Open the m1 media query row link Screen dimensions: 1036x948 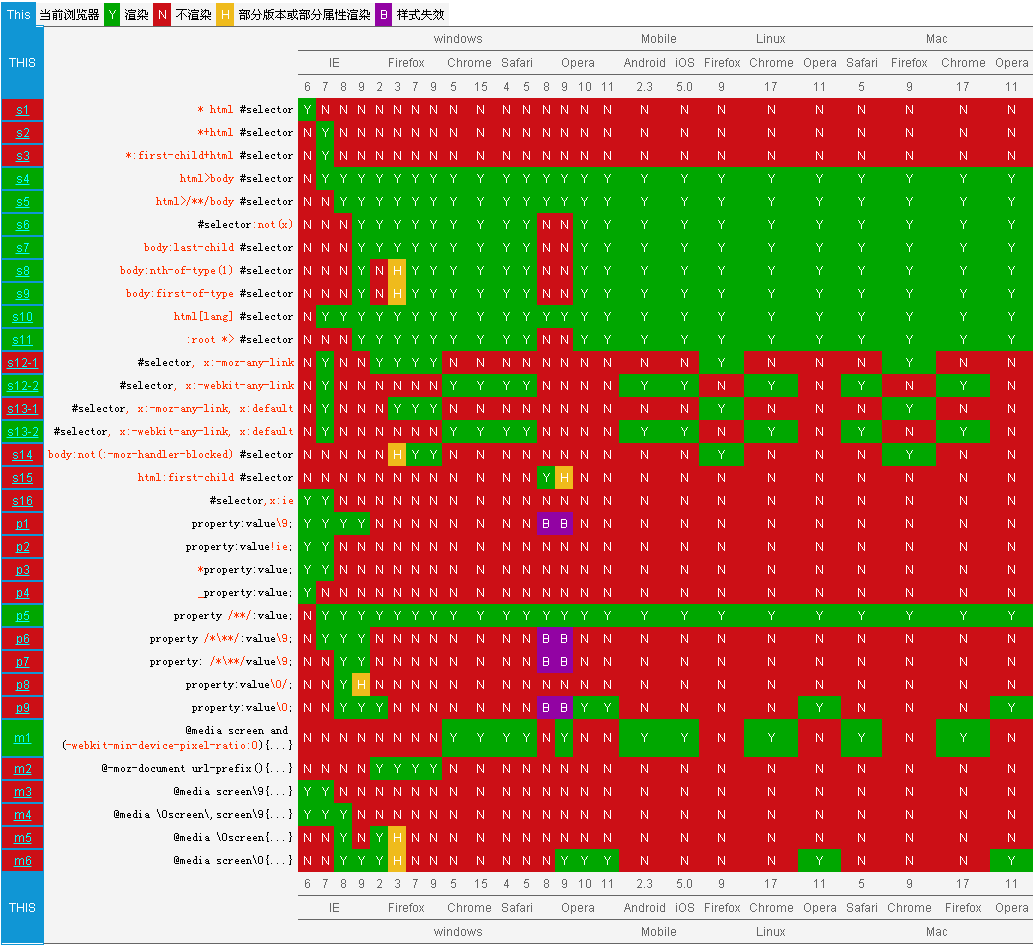[22, 737]
